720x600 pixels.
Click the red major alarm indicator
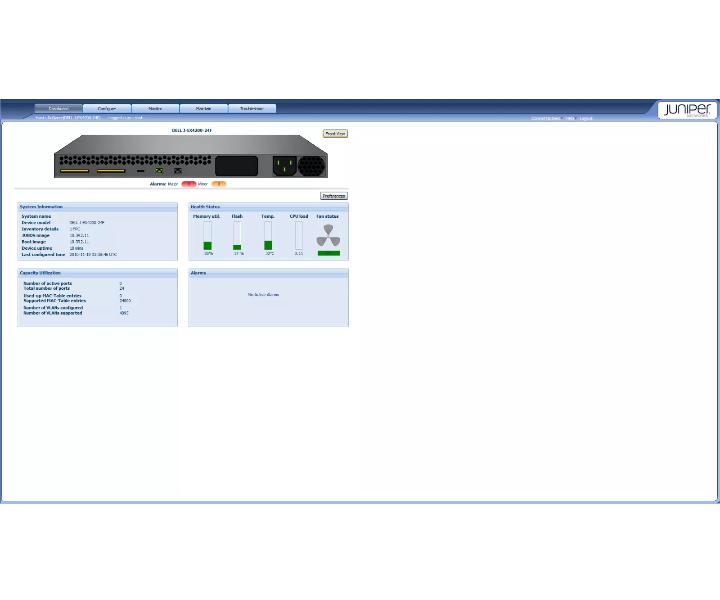pos(189,184)
